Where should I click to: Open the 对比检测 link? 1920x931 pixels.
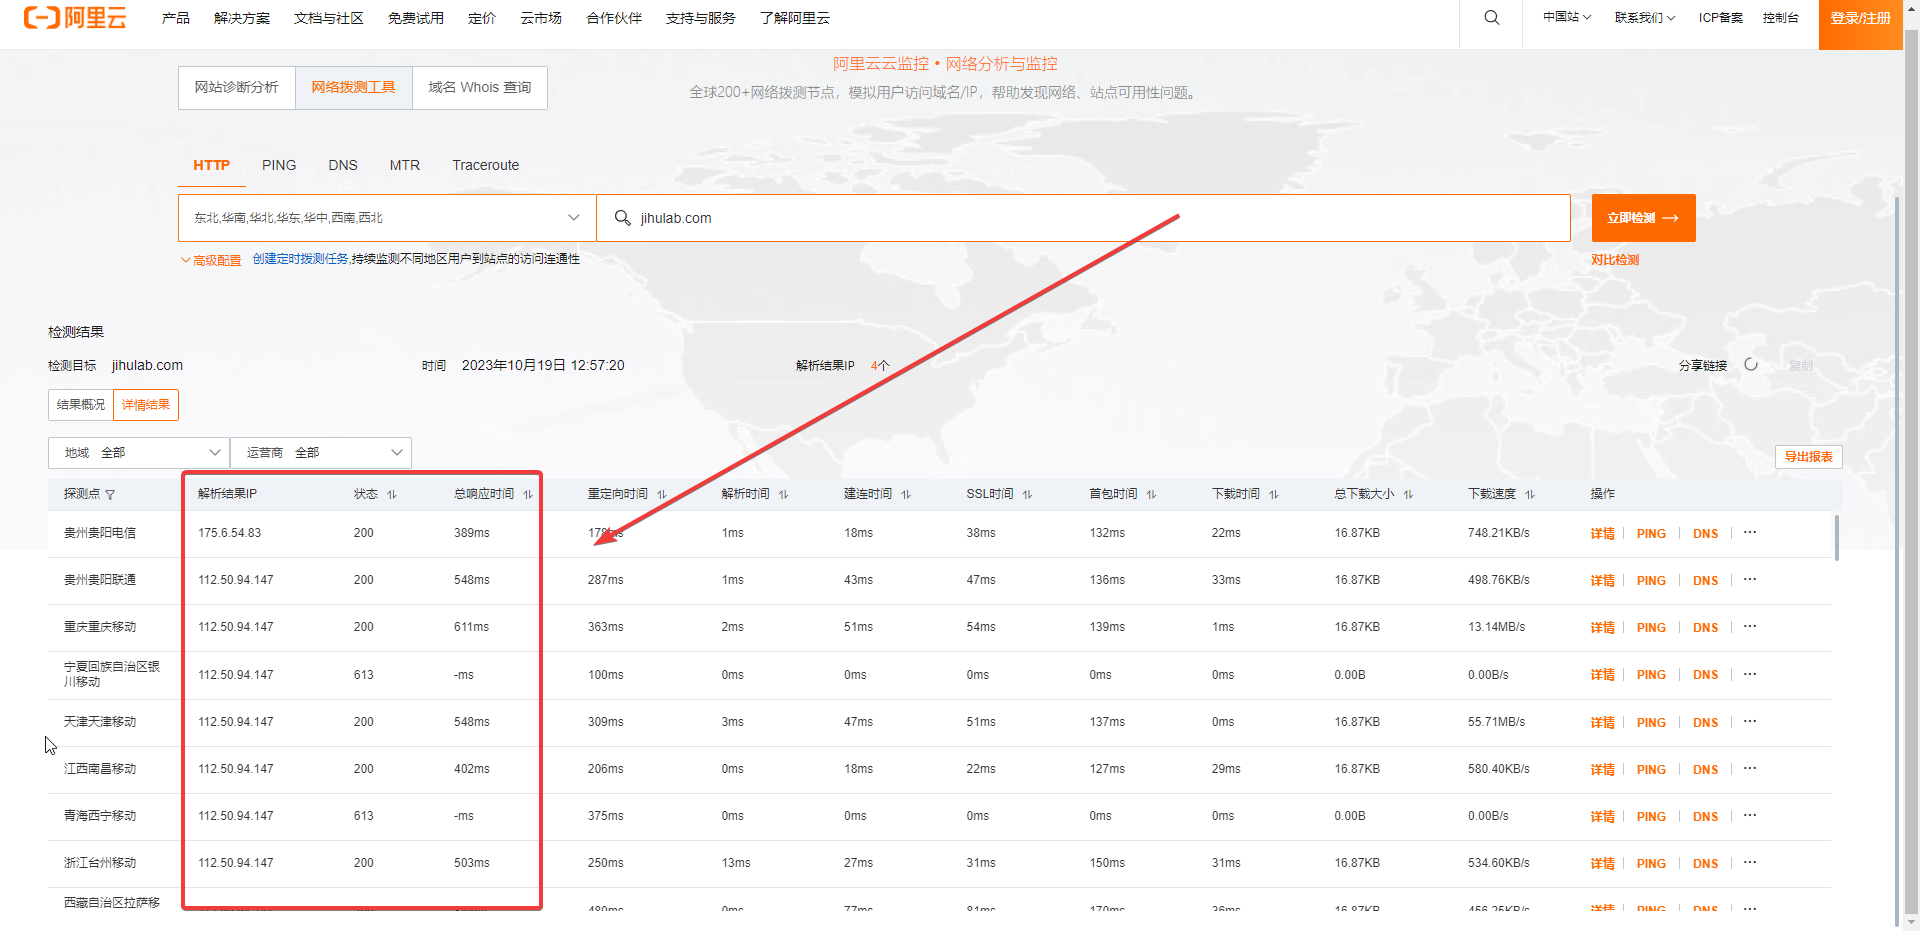click(1615, 260)
